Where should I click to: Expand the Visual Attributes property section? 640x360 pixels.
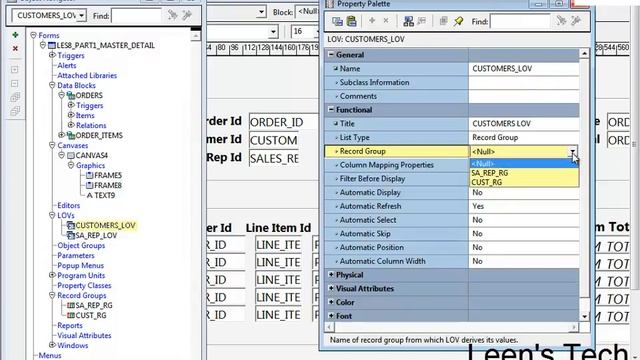pos(331,288)
